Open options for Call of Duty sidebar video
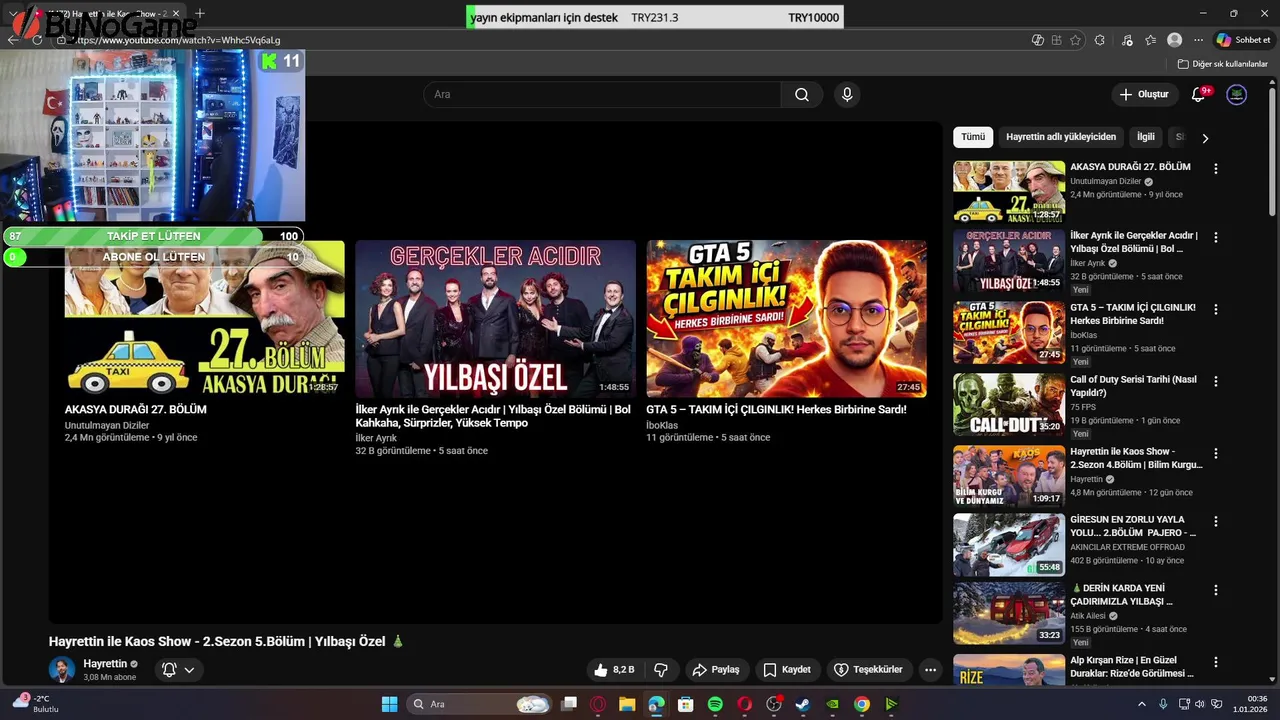Screen dimensions: 1280x720 click(x=1216, y=382)
